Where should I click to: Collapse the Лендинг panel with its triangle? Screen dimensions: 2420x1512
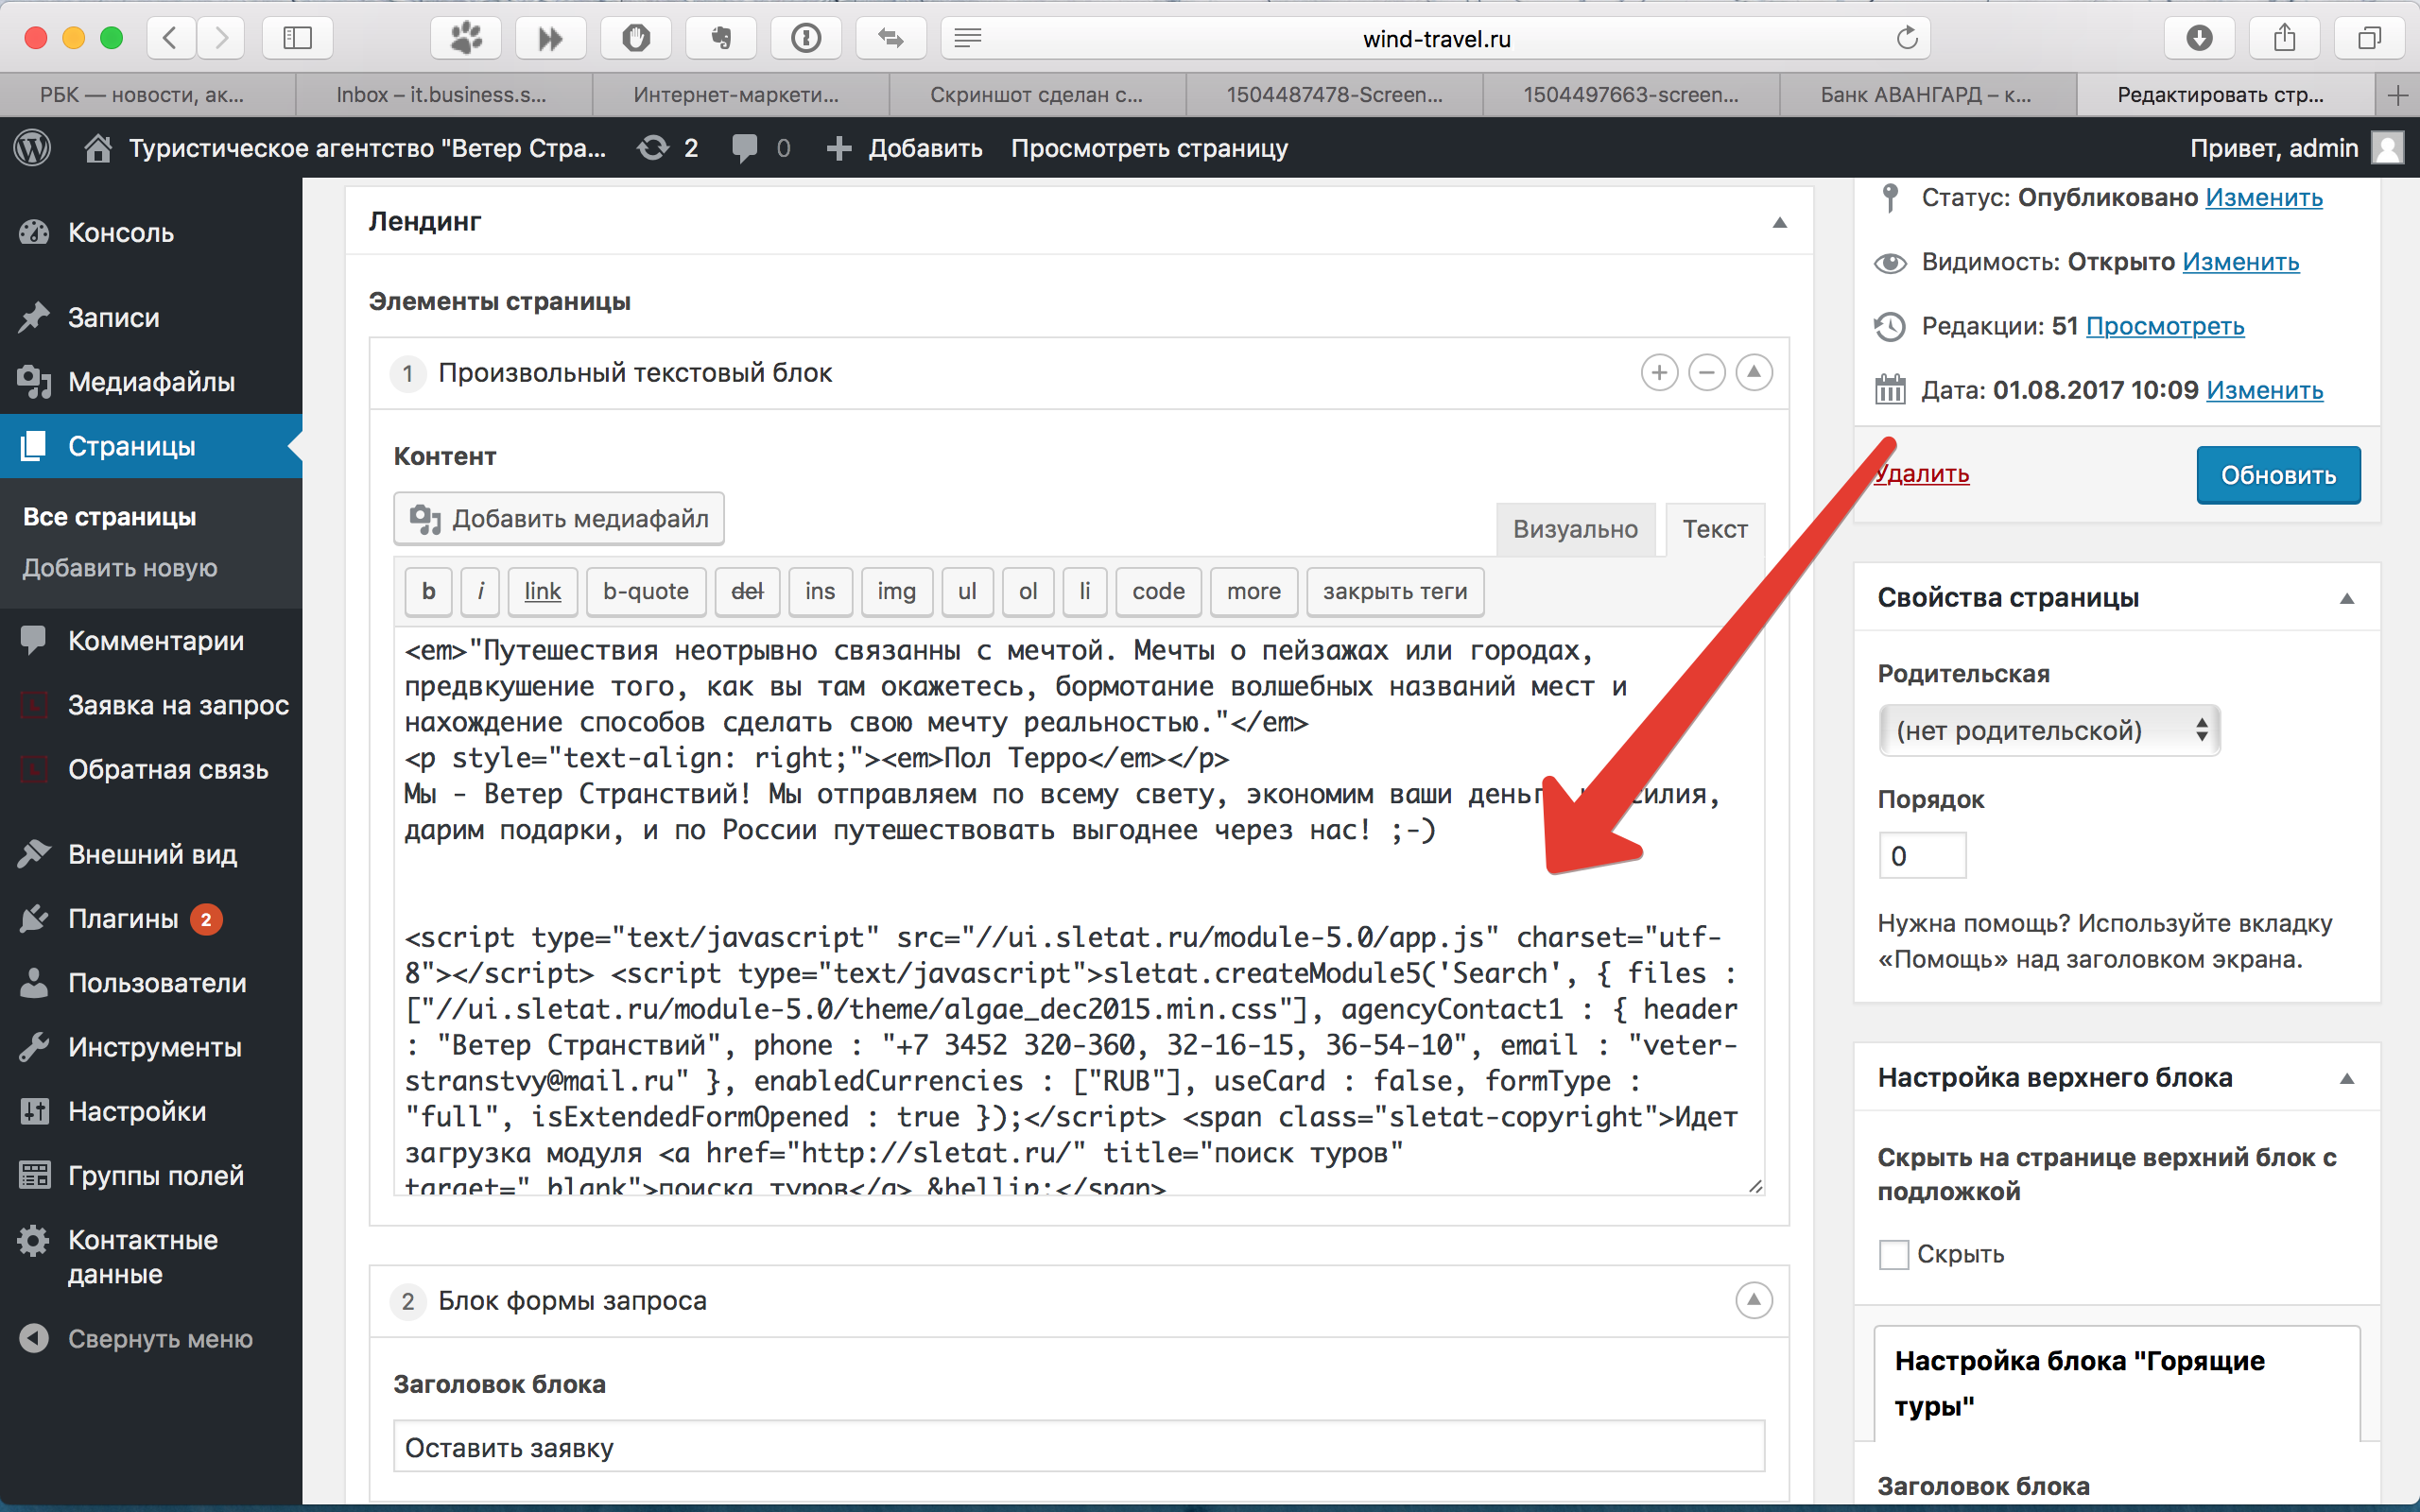pos(1779,222)
